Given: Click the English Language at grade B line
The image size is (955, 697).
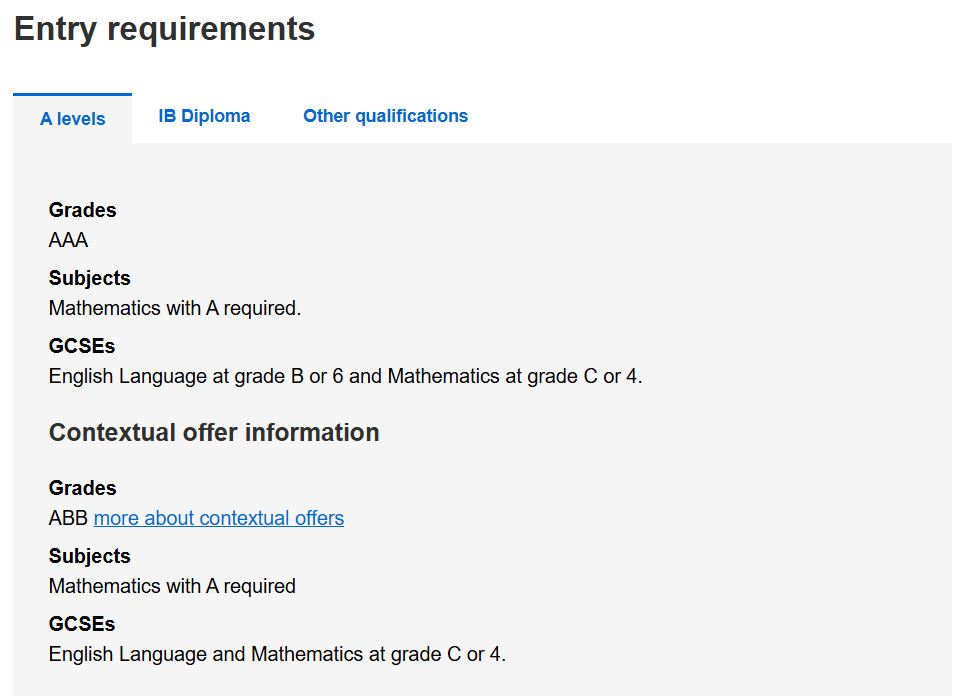Looking at the screenshot, I should tap(345, 377).
